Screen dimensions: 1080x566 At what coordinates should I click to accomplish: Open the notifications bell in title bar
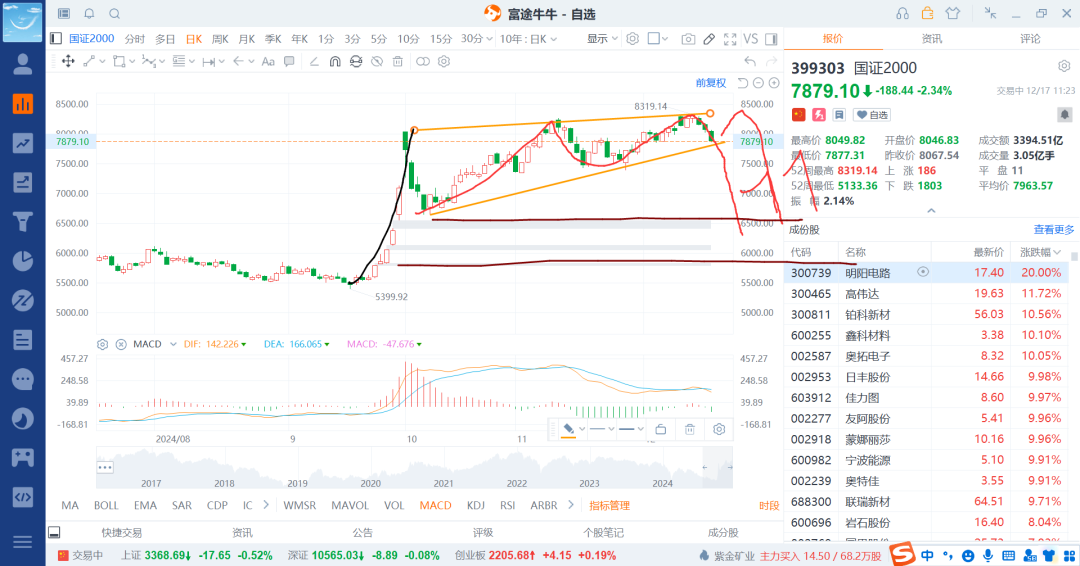(x=89, y=14)
